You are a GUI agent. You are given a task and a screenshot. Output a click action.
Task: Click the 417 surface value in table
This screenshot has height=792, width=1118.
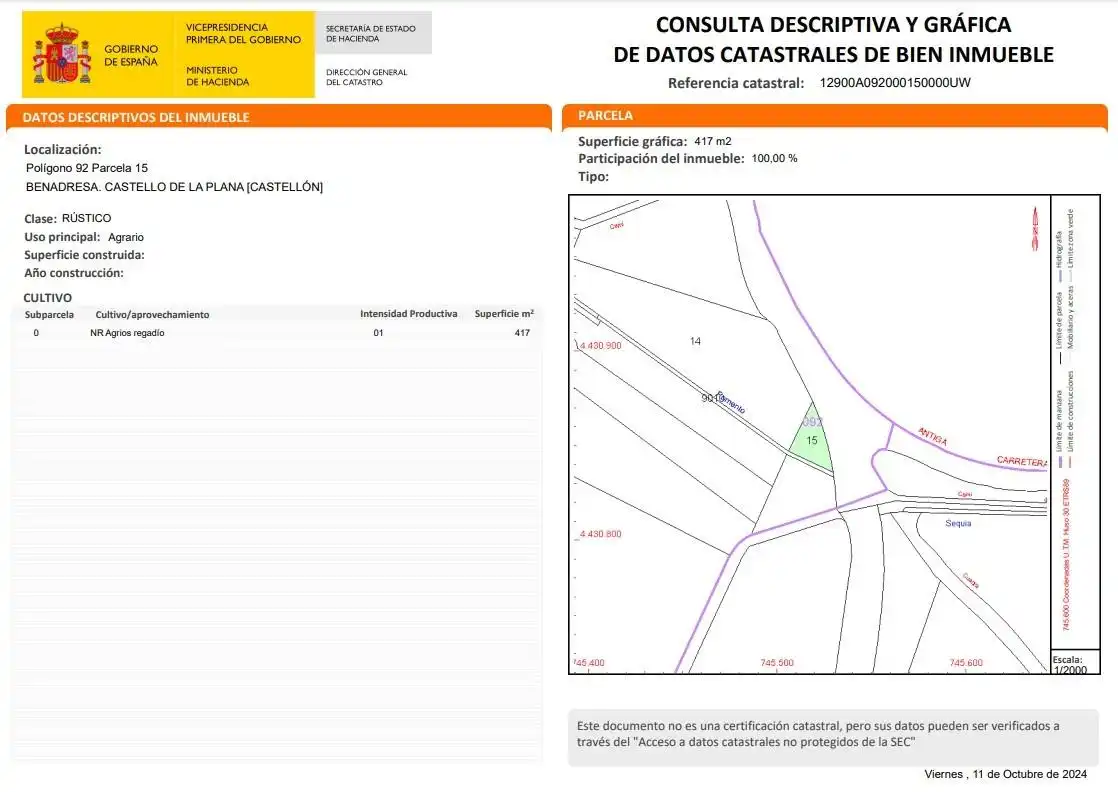pos(522,333)
